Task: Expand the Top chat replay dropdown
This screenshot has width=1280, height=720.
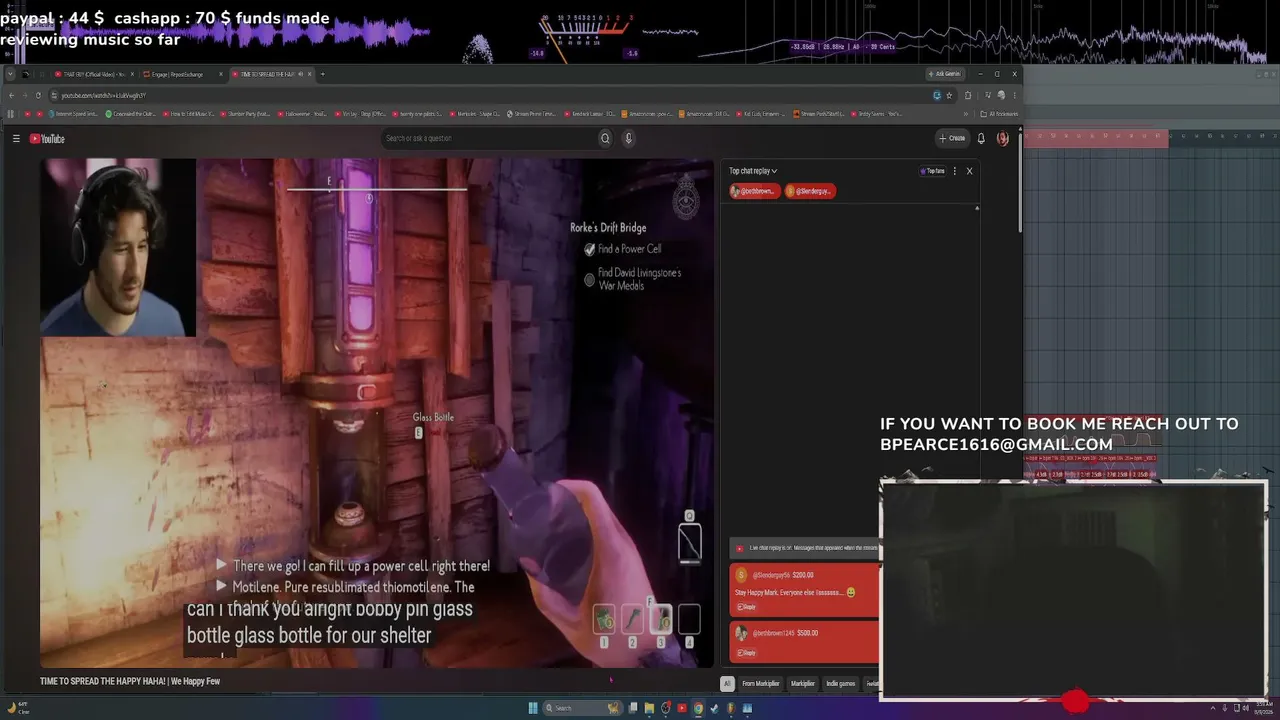Action: 753,171
